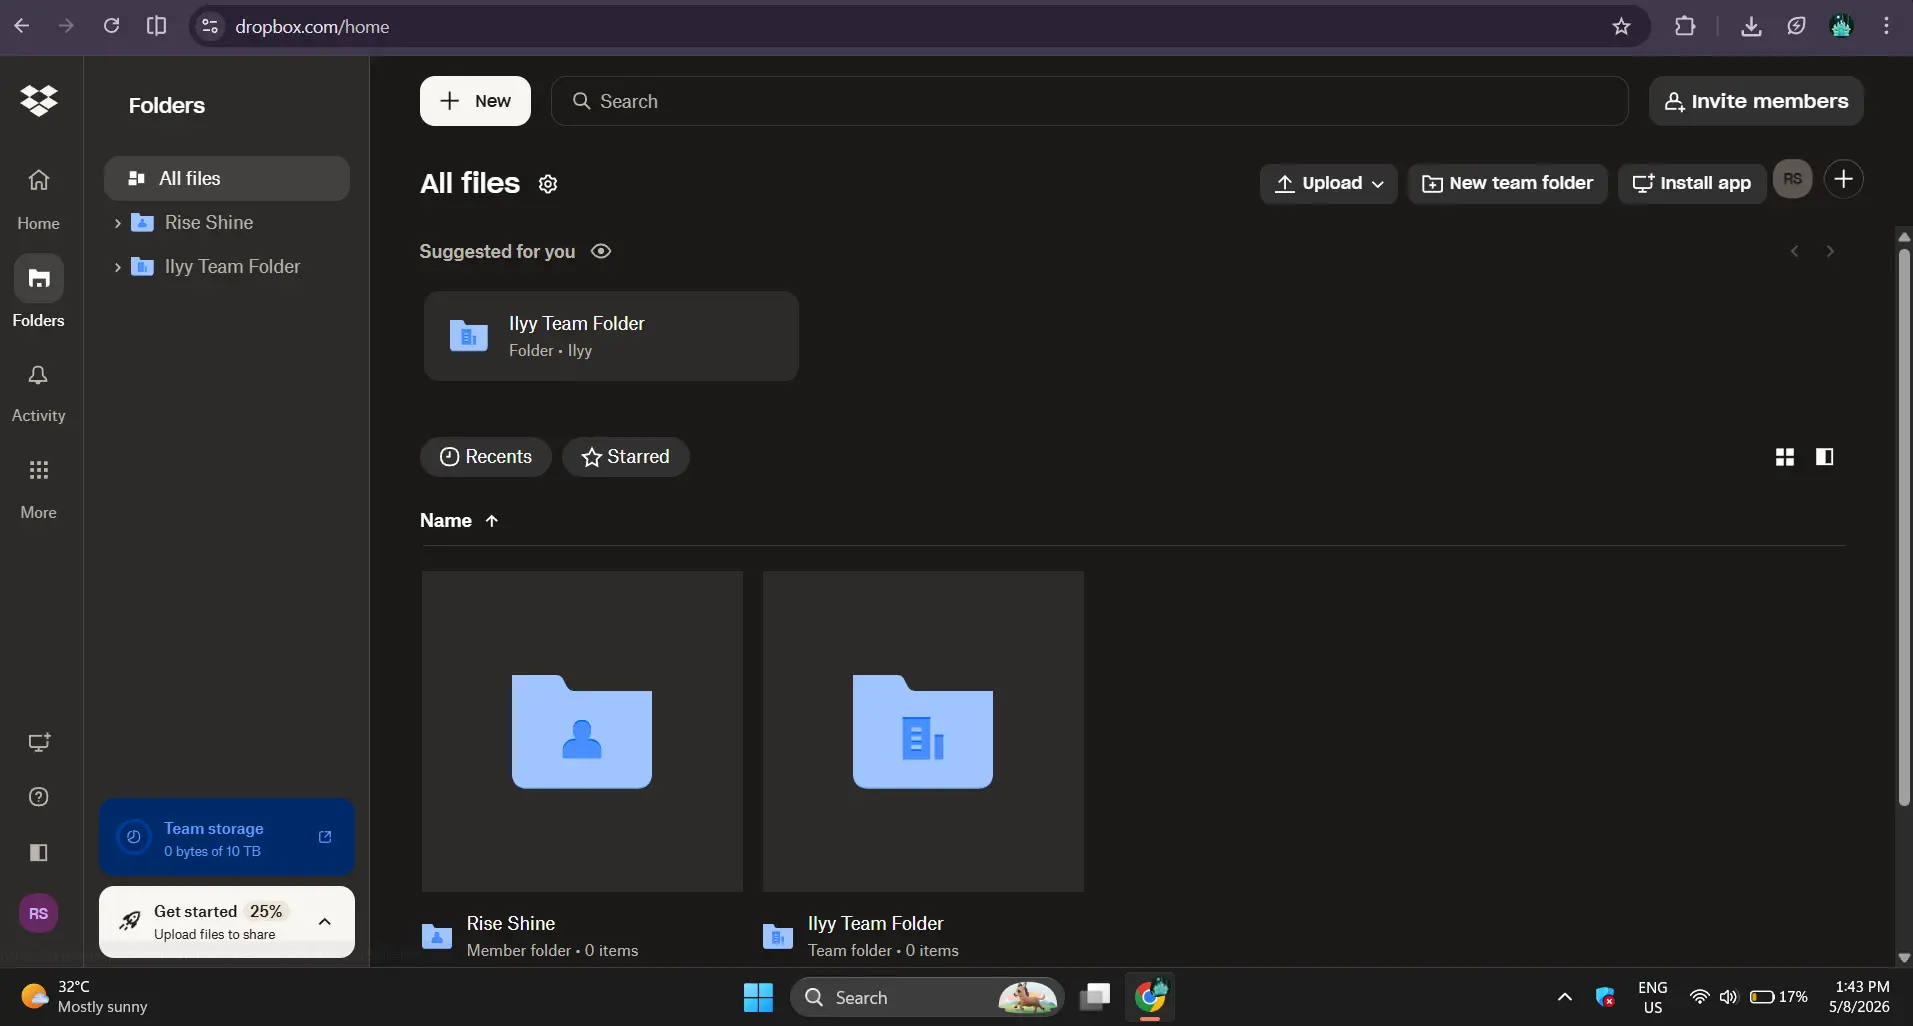Image resolution: width=1913 pixels, height=1026 pixels.
Task: Show previous suggested items arrow
Action: (1795, 252)
